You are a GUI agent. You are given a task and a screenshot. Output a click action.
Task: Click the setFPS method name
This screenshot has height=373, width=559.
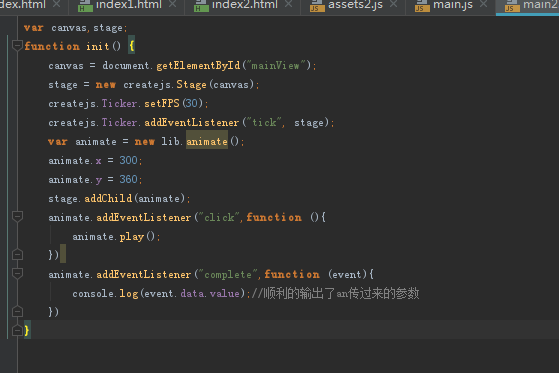162,103
